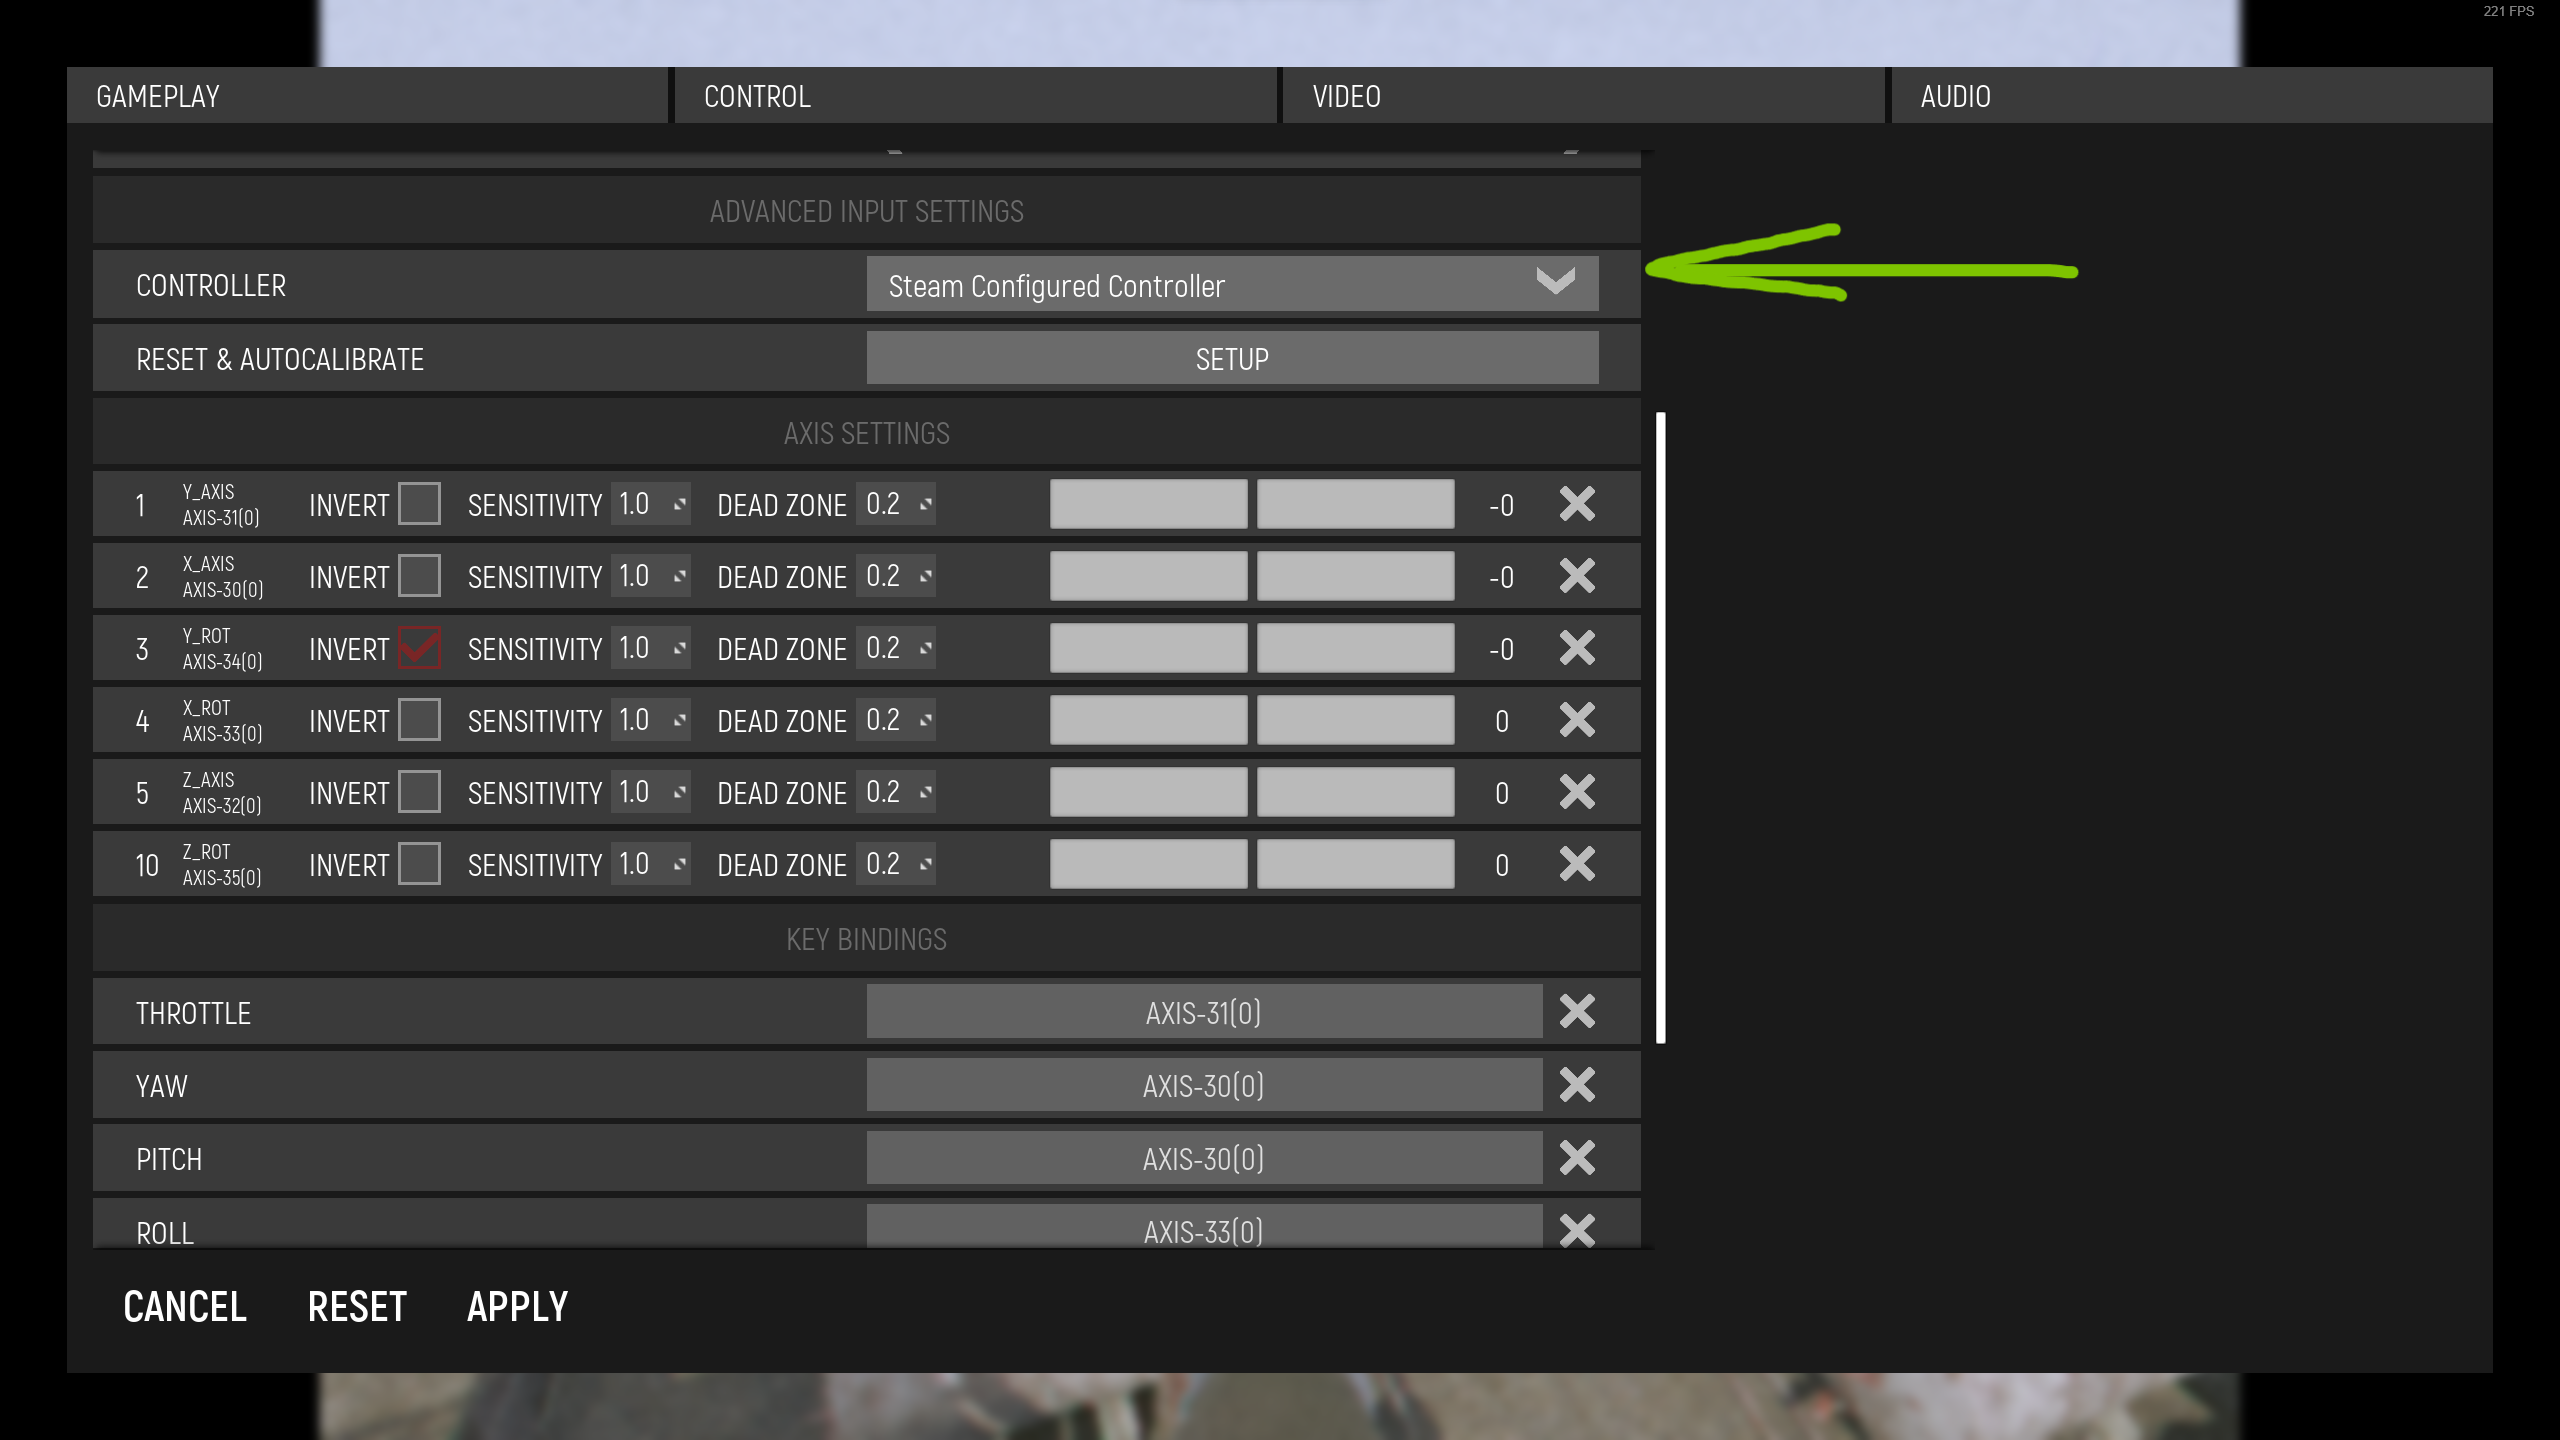Uncheck Invert for Y_ROT axis
This screenshot has height=1440, width=2560.
(x=419, y=648)
